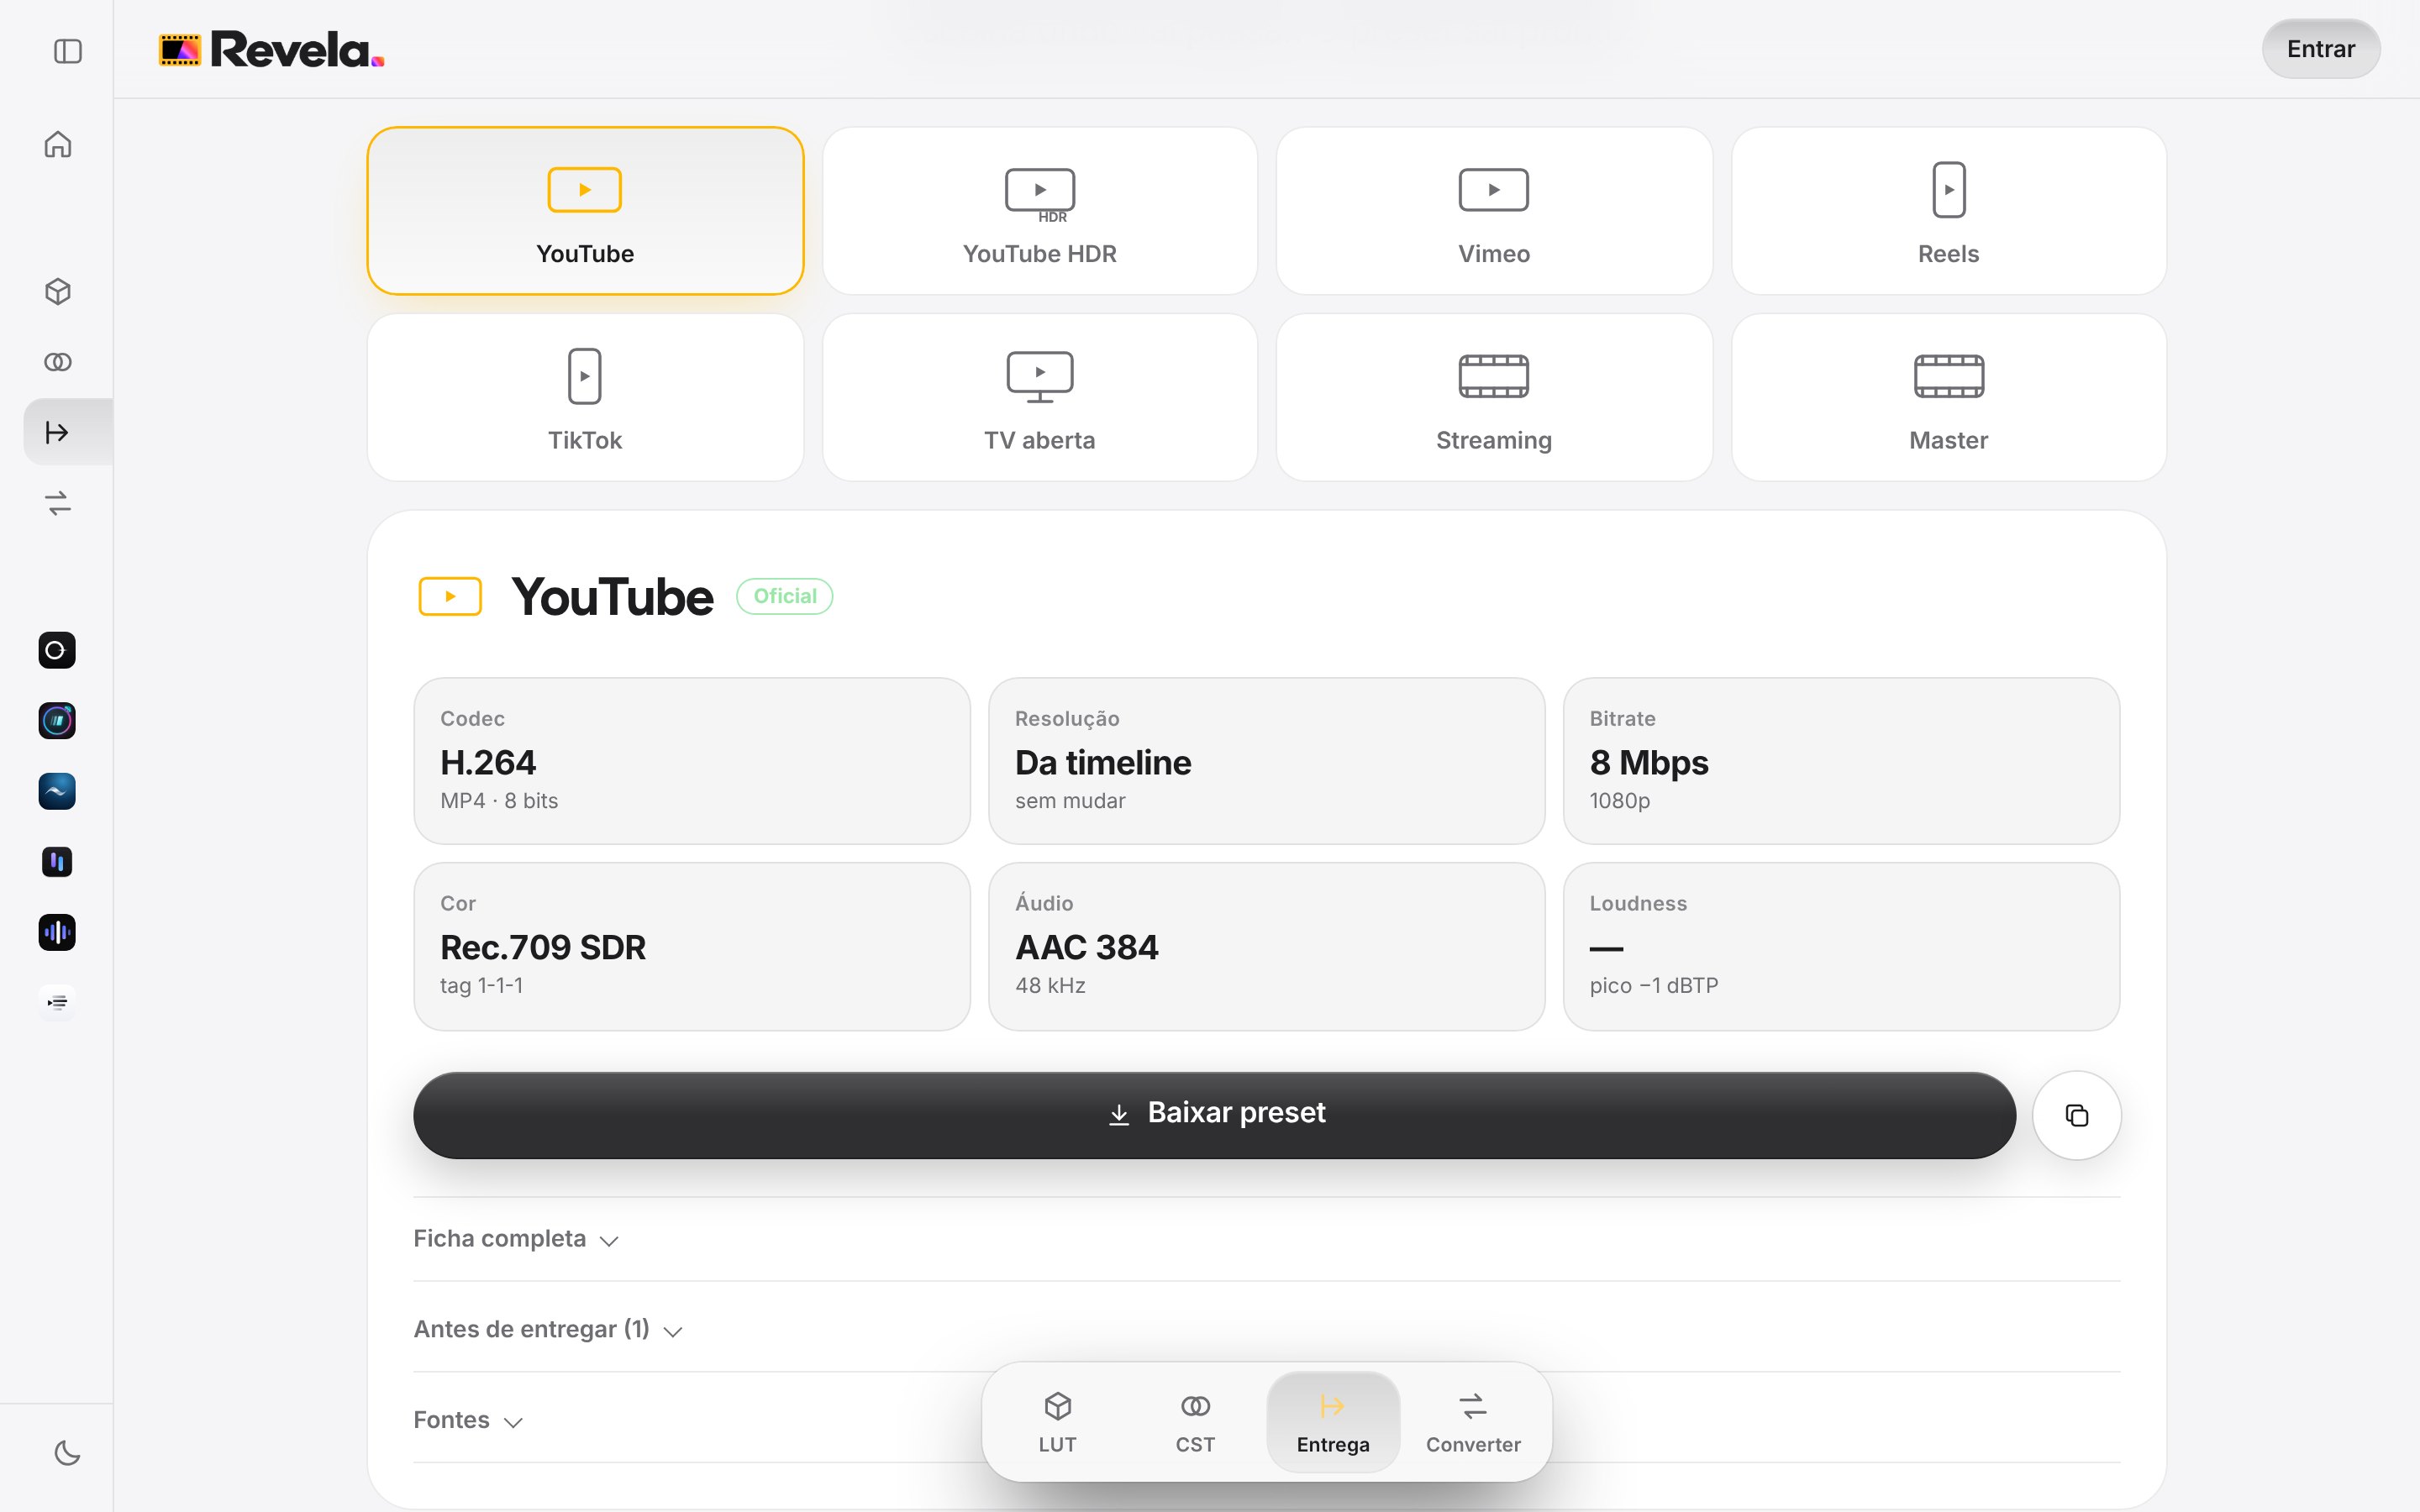Viewport: 2420px width, 1512px height.
Task: Open the colorful ring app icon in sidebar
Action: pyautogui.click(x=57, y=720)
